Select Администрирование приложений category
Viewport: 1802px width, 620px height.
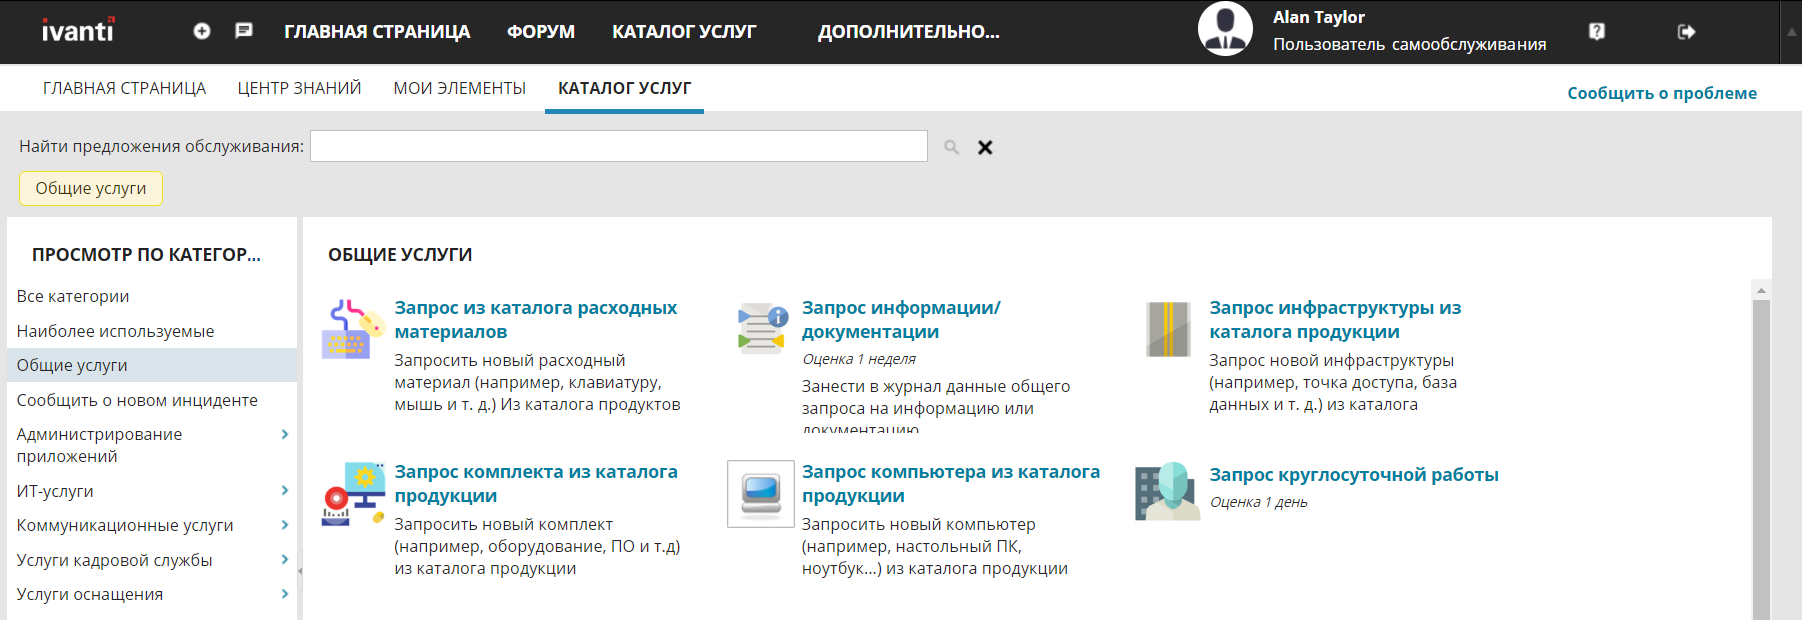click(x=99, y=445)
